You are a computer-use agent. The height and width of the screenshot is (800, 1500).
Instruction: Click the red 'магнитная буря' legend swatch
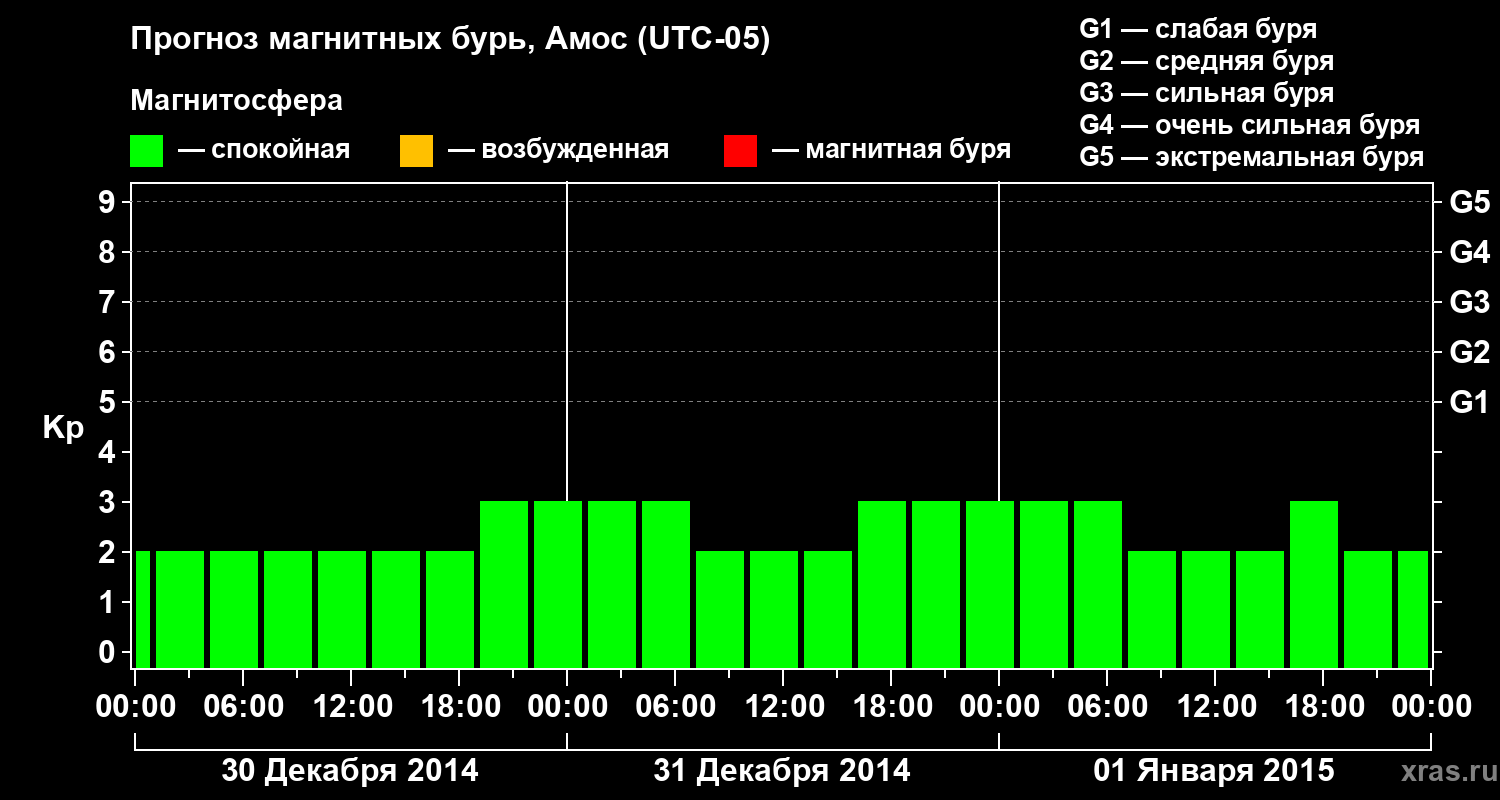(740, 151)
